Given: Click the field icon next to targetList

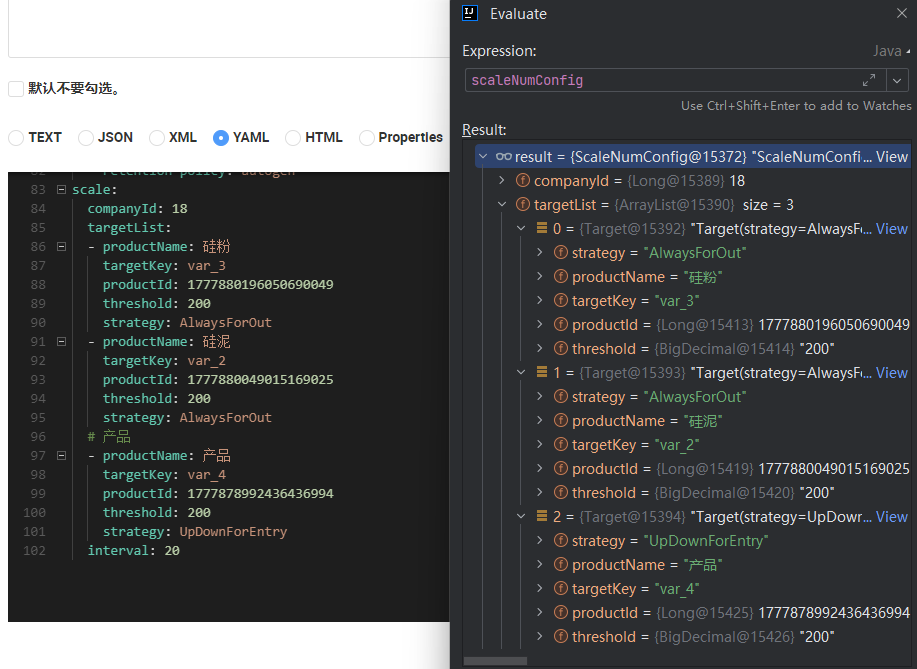Looking at the screenshot, I should (523, 205).
